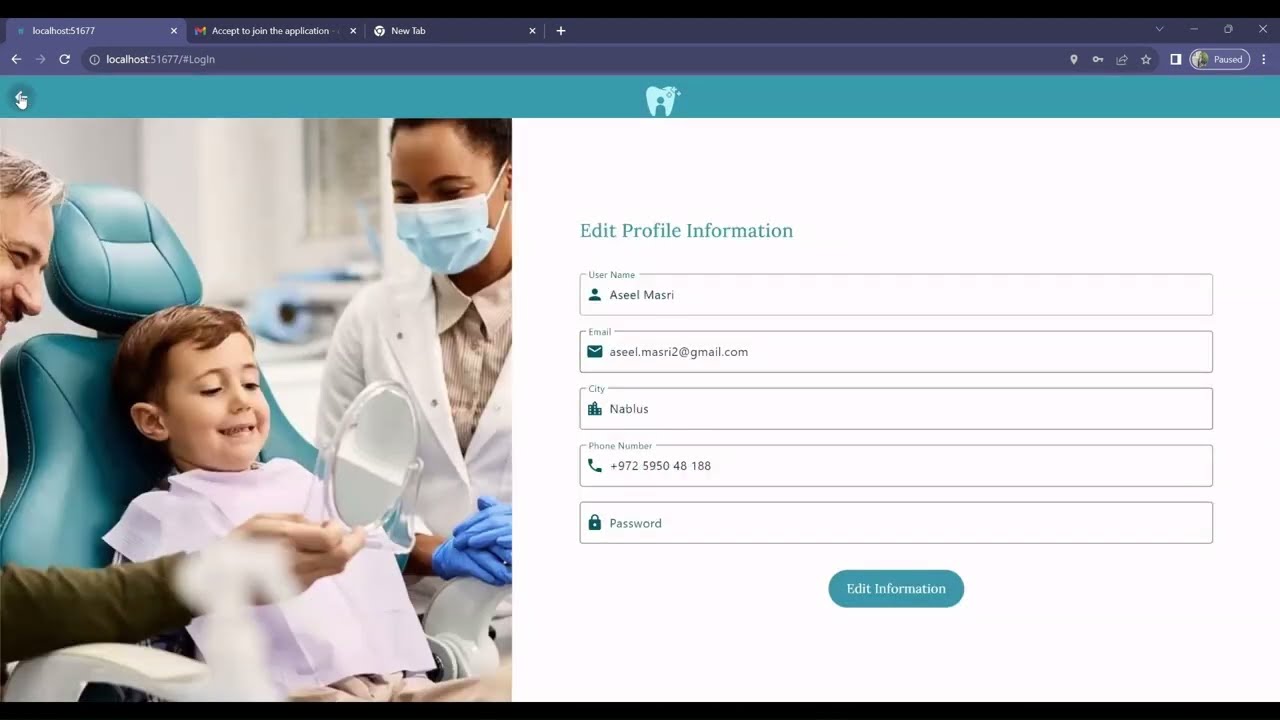Click the browser forward arrow
Screen dimensions: 1280x720
41,59
